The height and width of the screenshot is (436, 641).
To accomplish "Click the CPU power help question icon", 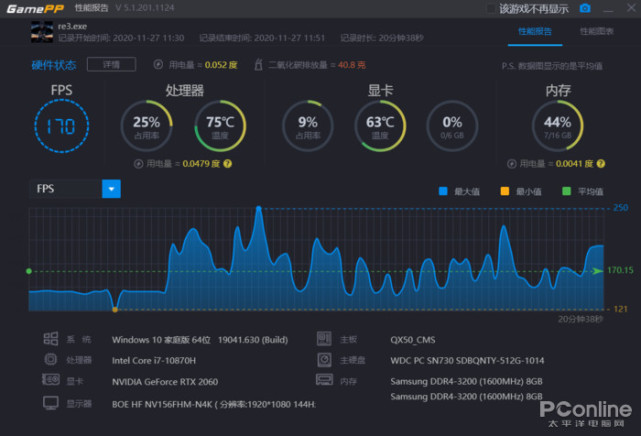I will (228, 164).
